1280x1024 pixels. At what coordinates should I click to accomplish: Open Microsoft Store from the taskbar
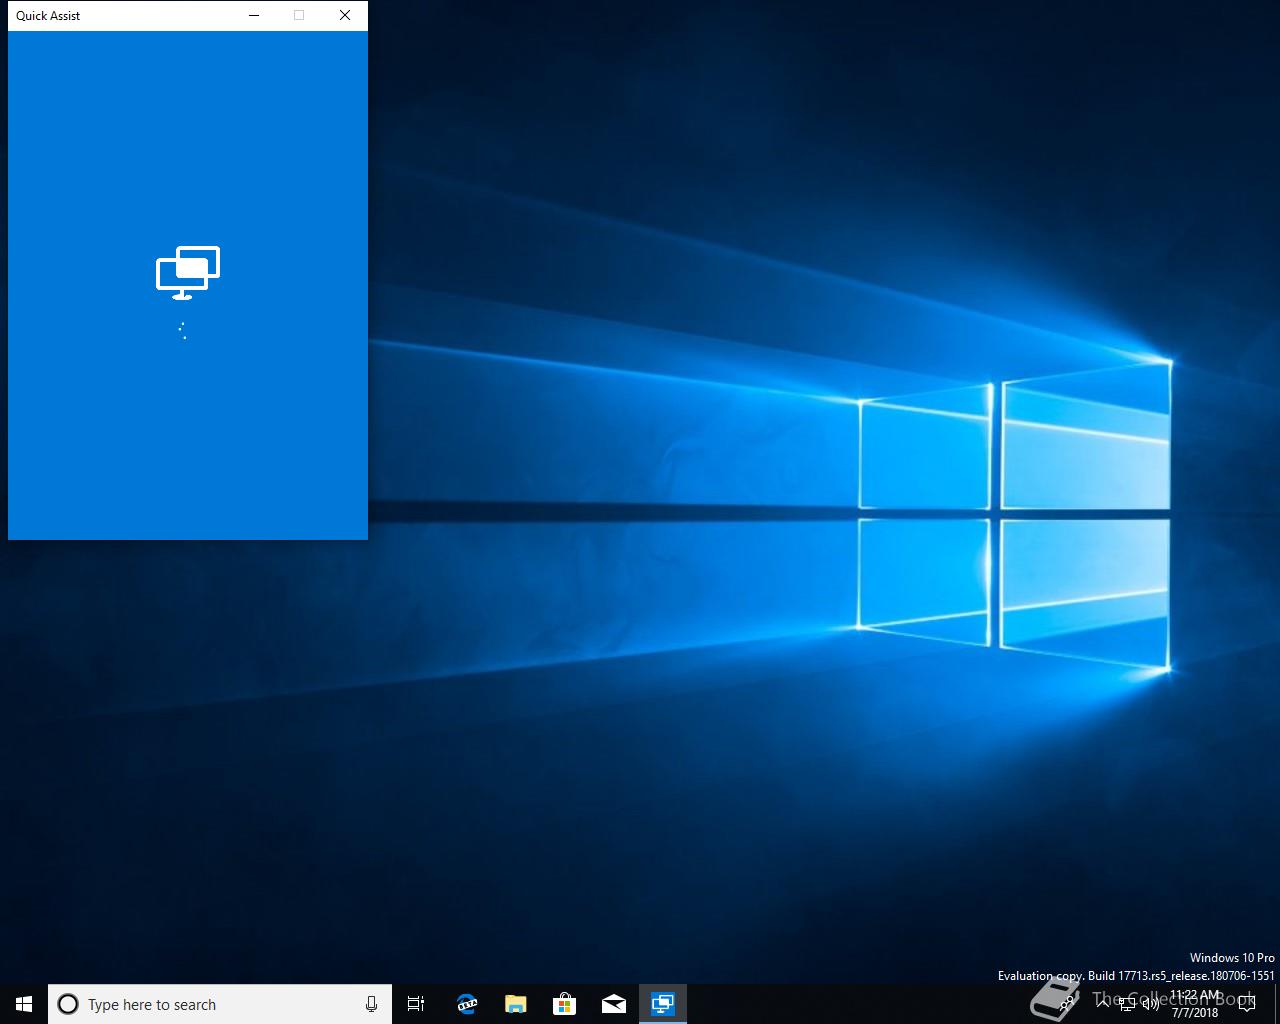[x=564, y=1004]
